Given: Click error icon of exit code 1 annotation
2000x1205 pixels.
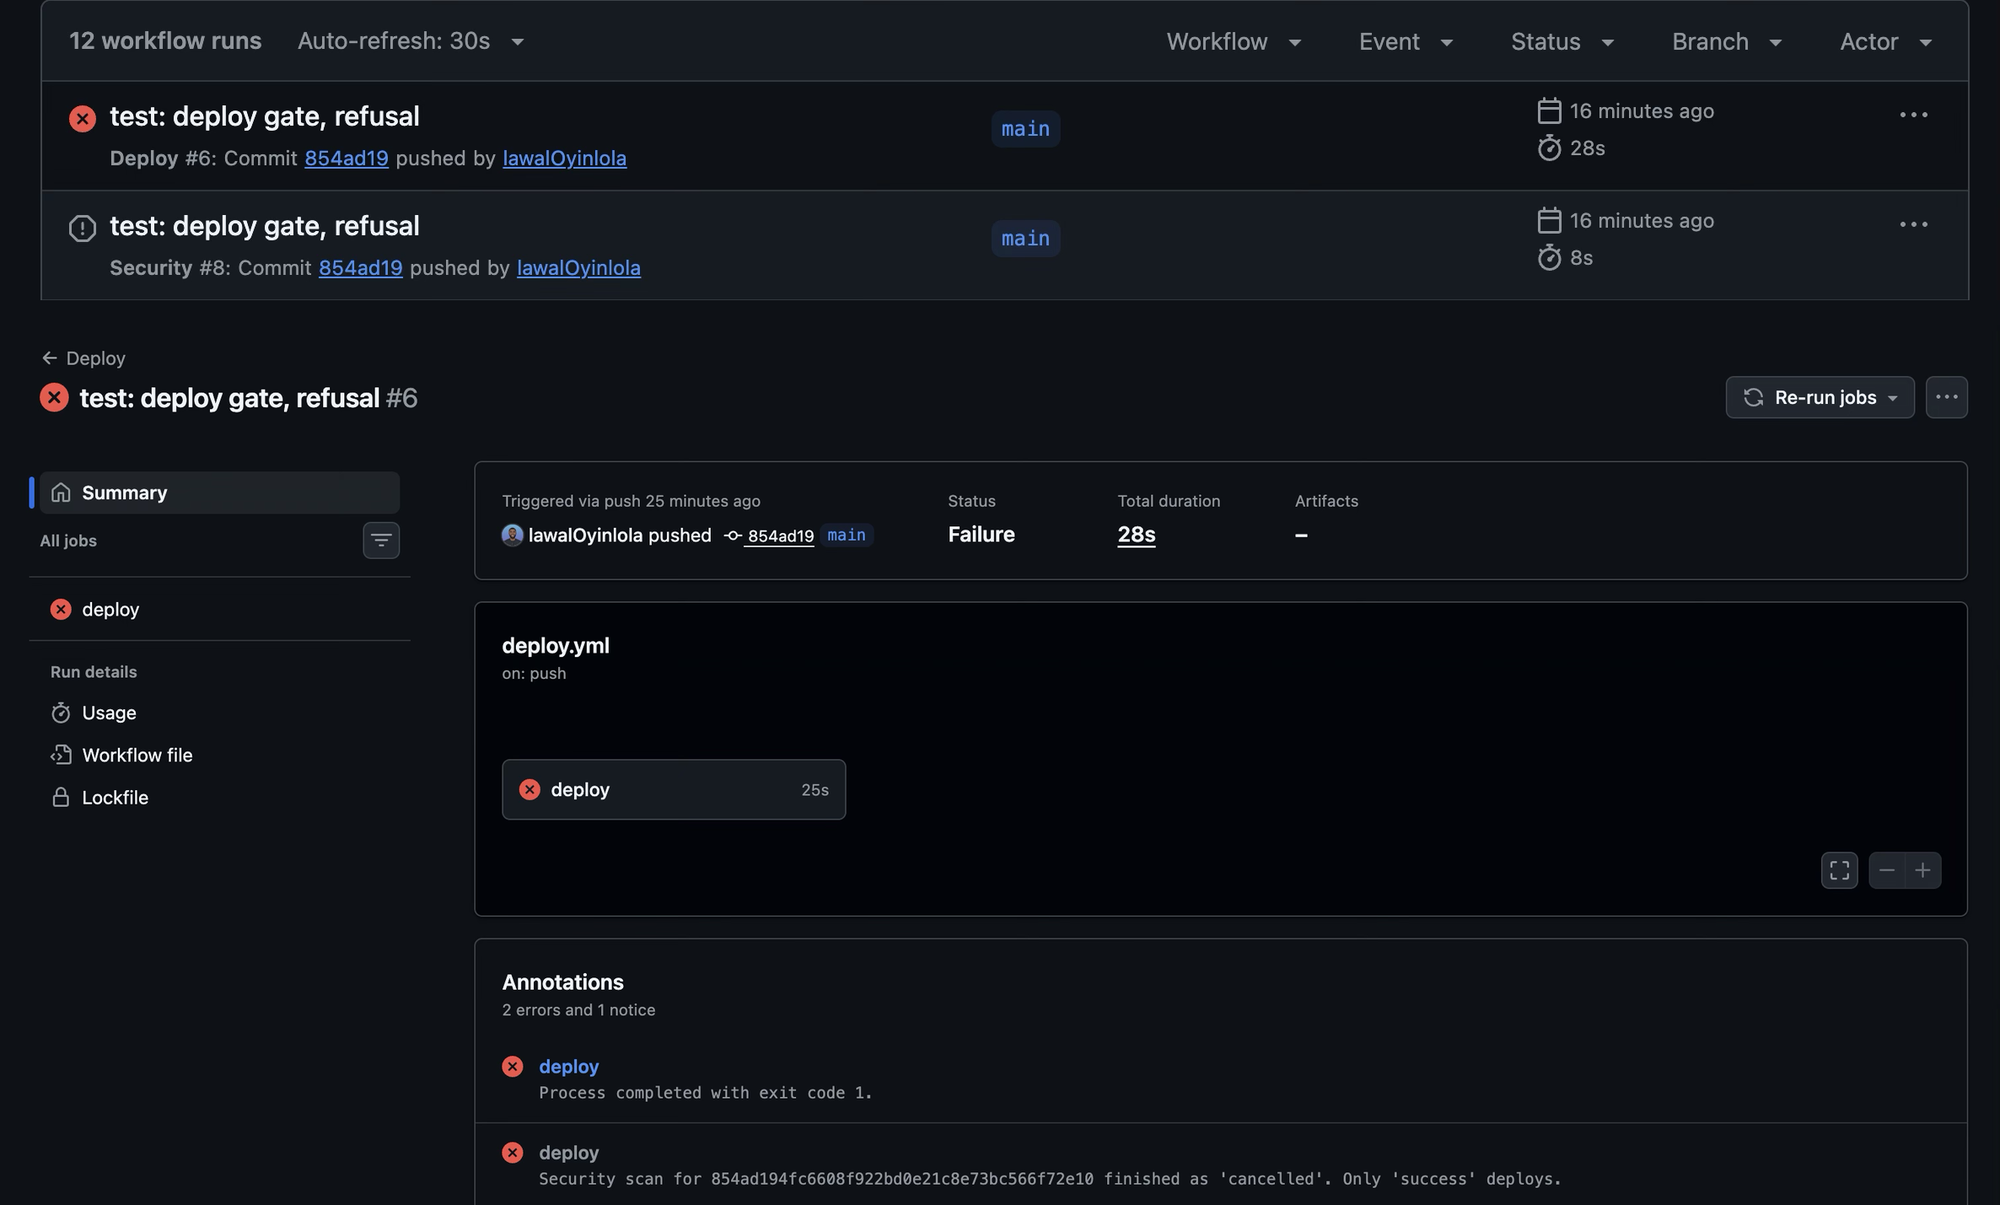Looking at the screenshot, I should click(512, 1067).
